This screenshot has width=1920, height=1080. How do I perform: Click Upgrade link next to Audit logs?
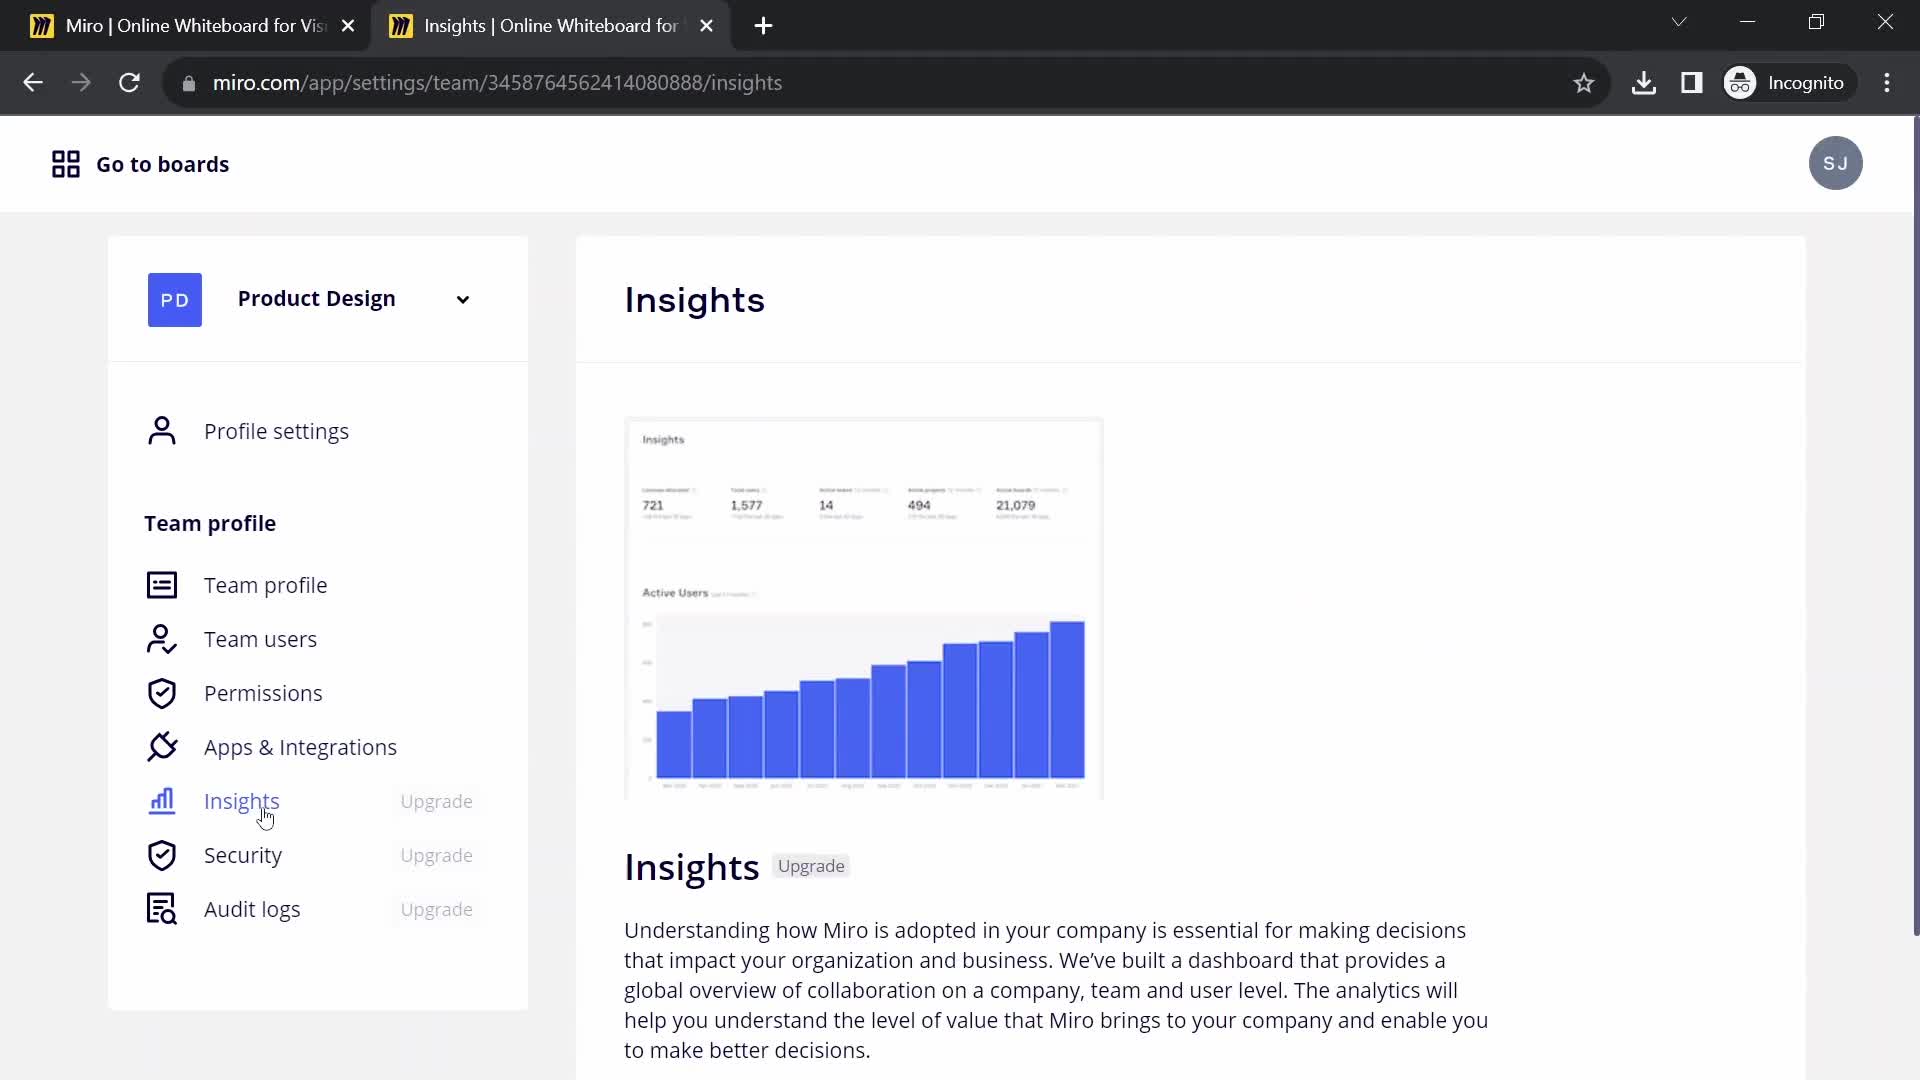tap(435, 909)
